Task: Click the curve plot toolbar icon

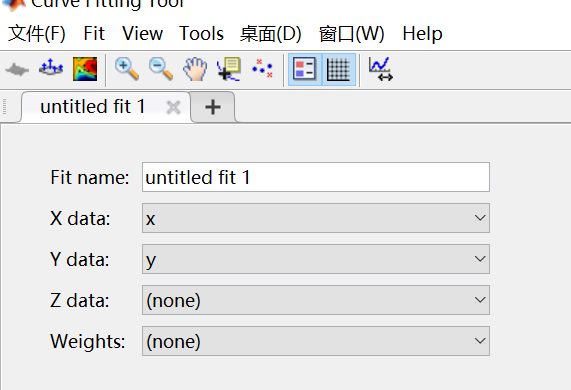Action: [x=17, y=69]
